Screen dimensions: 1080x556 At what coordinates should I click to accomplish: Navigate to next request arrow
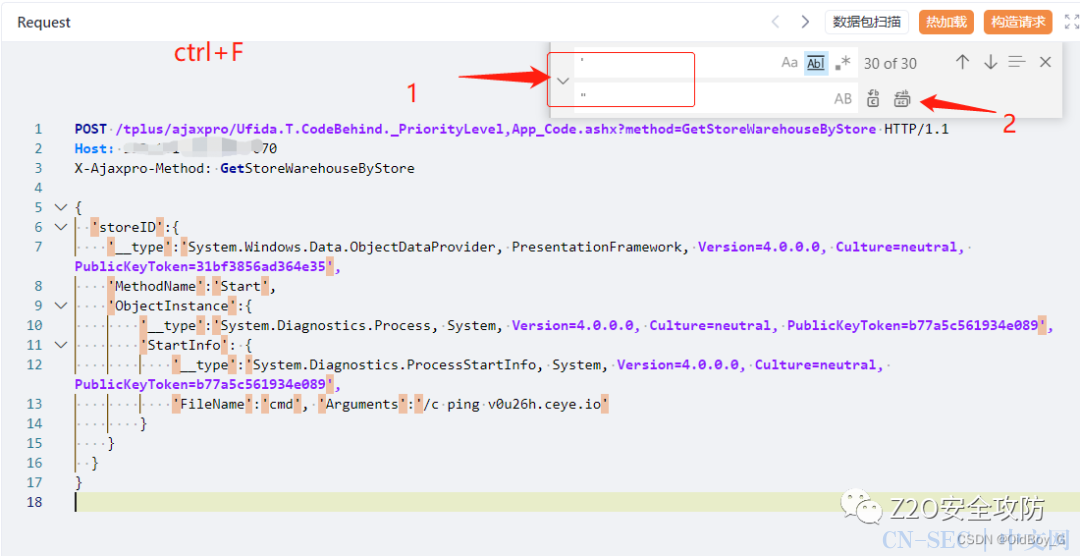pos(804,22)
